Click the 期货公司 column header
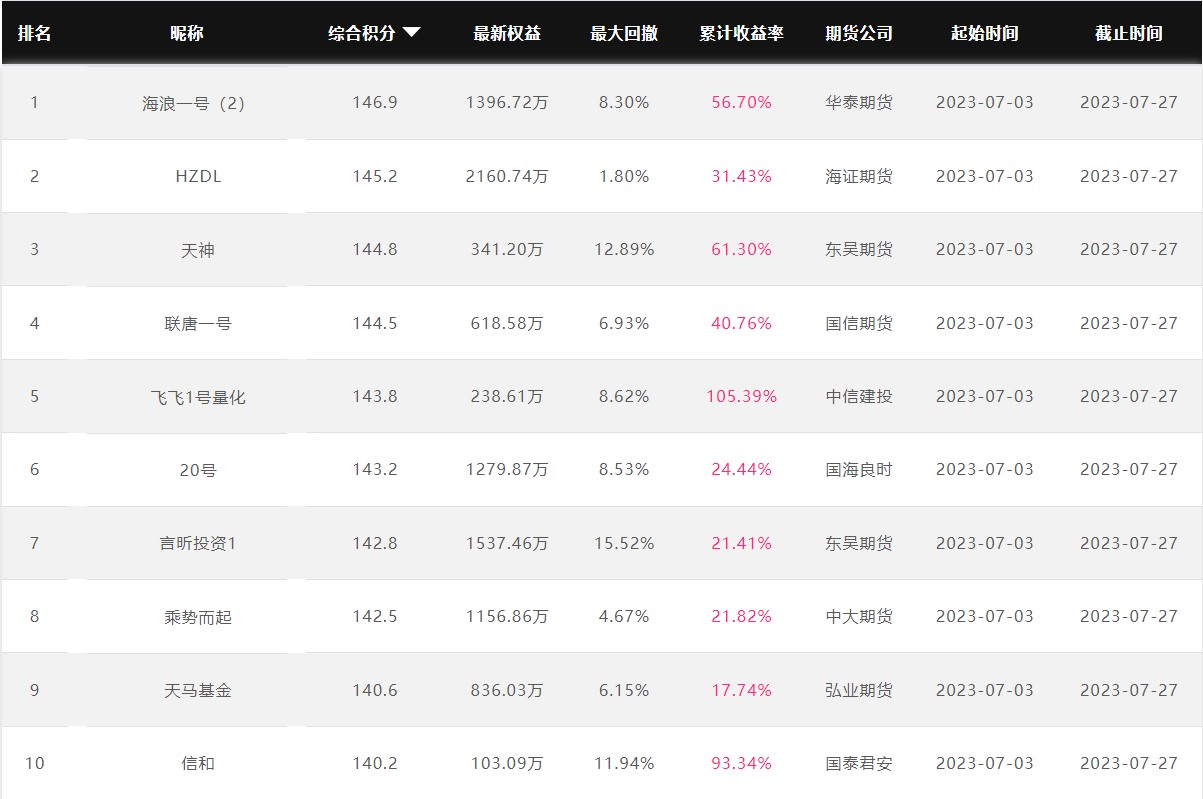Image resolution: width=1203 pixels, height=799 pixels. (859, 33)
